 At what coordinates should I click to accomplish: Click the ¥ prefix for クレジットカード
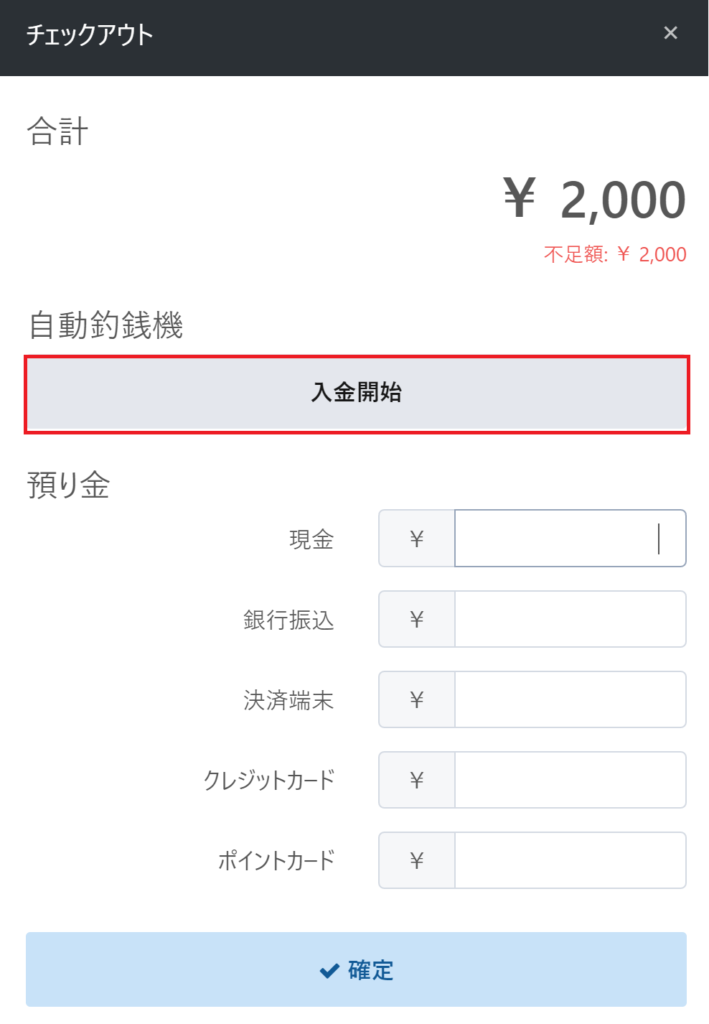417,779
